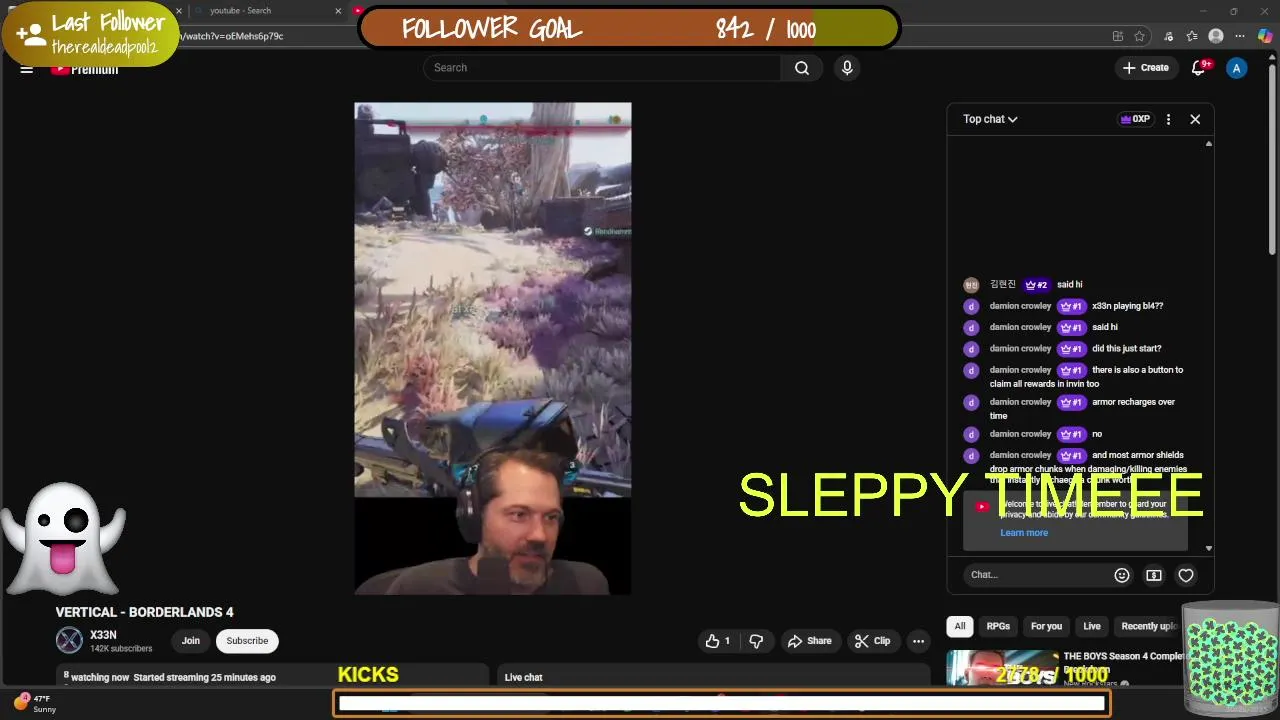1280x720 pixels.
Task: Expand the 'watching now' description box
Action: [x=272, y=677]
